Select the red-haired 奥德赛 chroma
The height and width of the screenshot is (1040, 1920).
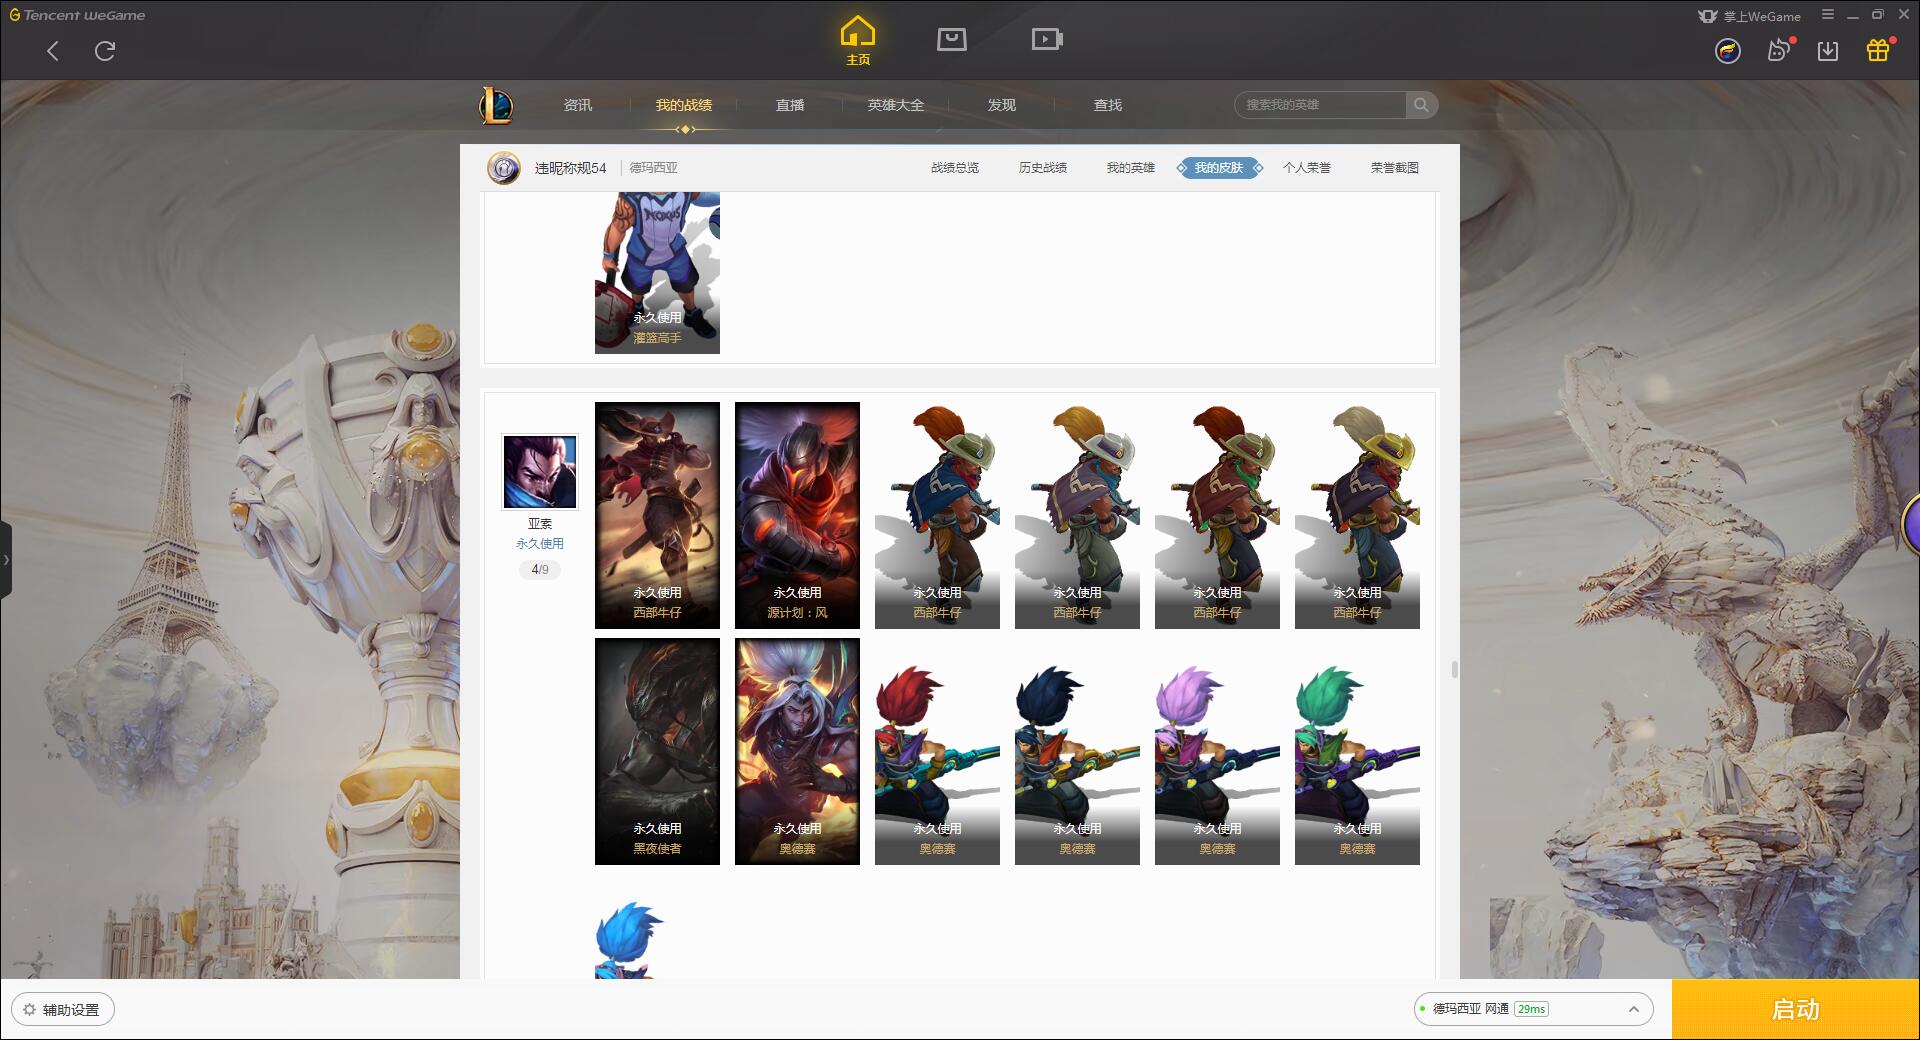point(937,751)
